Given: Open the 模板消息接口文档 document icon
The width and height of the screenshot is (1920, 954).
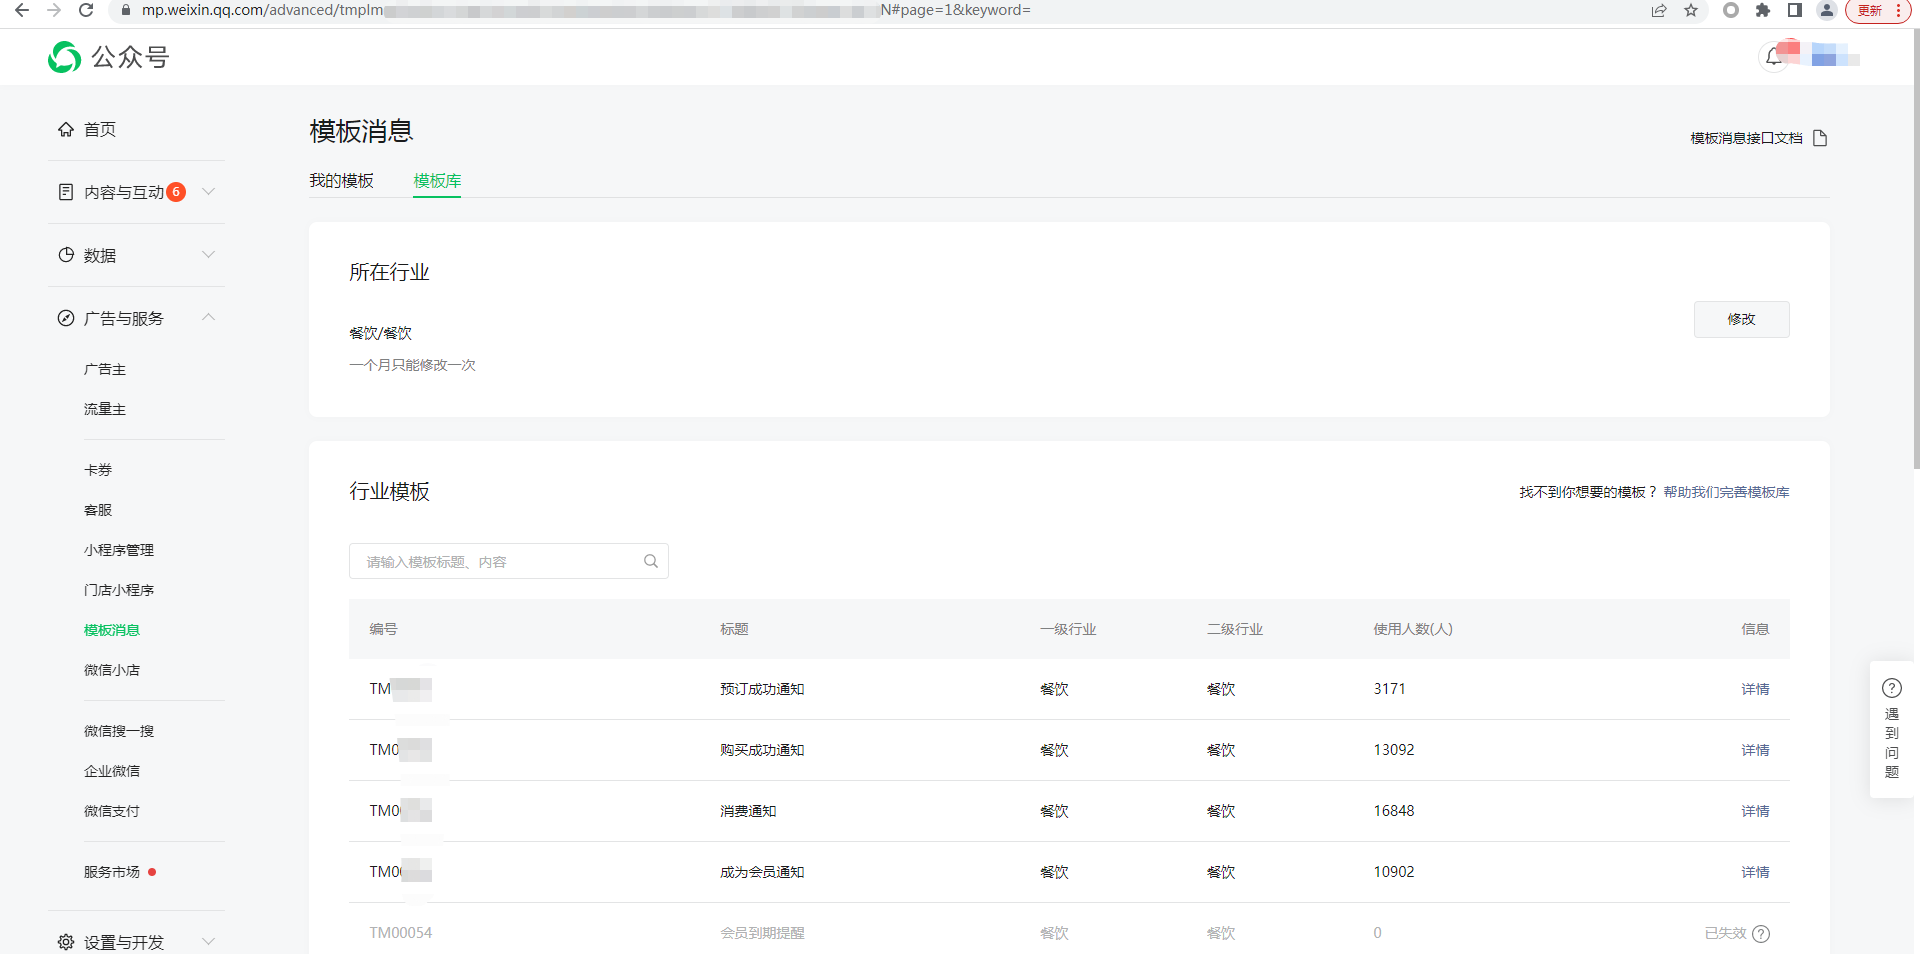Looking at the screenshot, I should [1820, 138].
